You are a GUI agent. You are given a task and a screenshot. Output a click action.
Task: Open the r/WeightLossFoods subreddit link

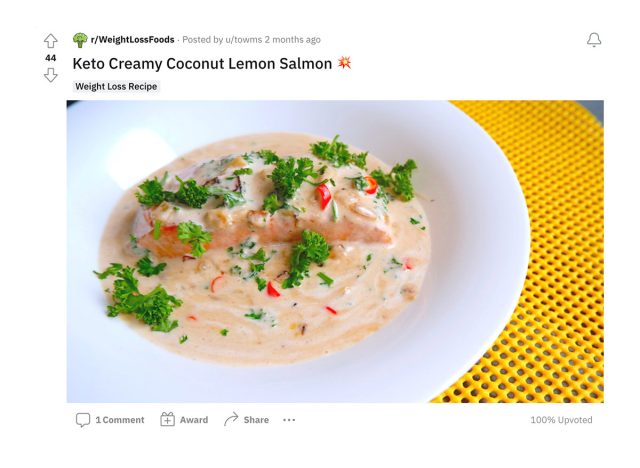[133, 40]
